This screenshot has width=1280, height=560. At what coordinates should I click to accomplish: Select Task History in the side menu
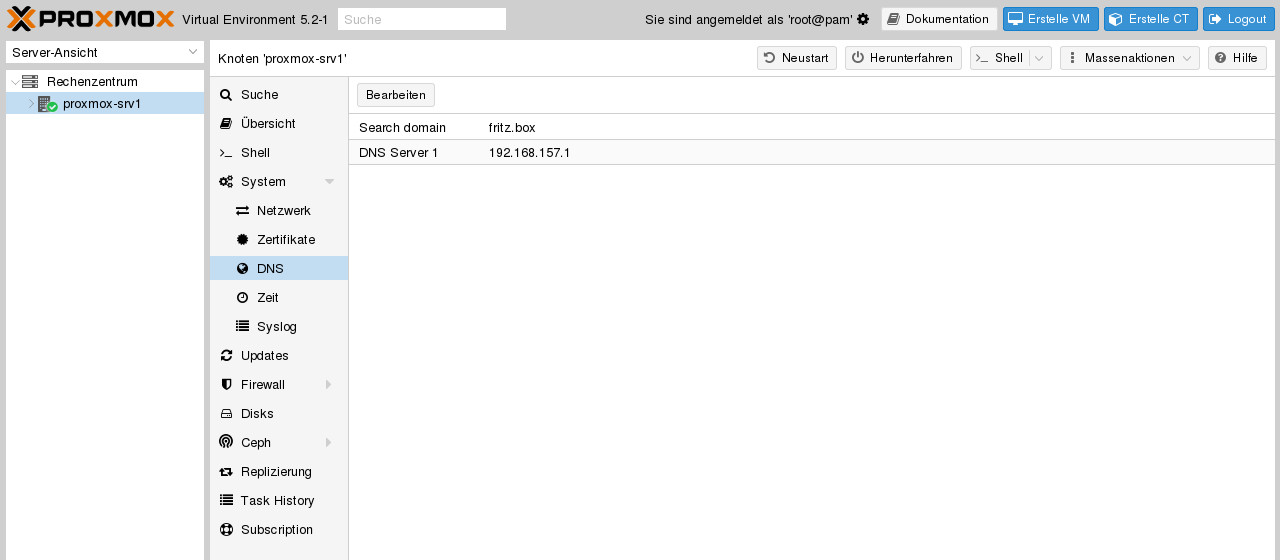click(x=277, y=501)
